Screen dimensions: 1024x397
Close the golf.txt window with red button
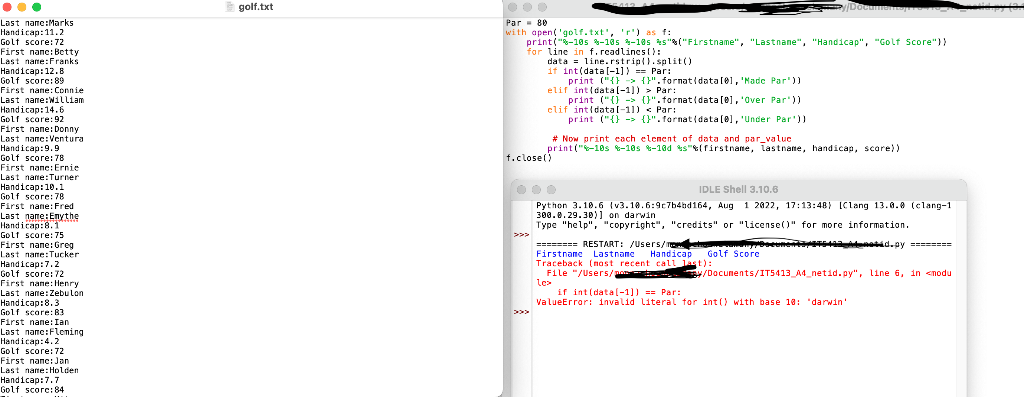coord(7,7)
